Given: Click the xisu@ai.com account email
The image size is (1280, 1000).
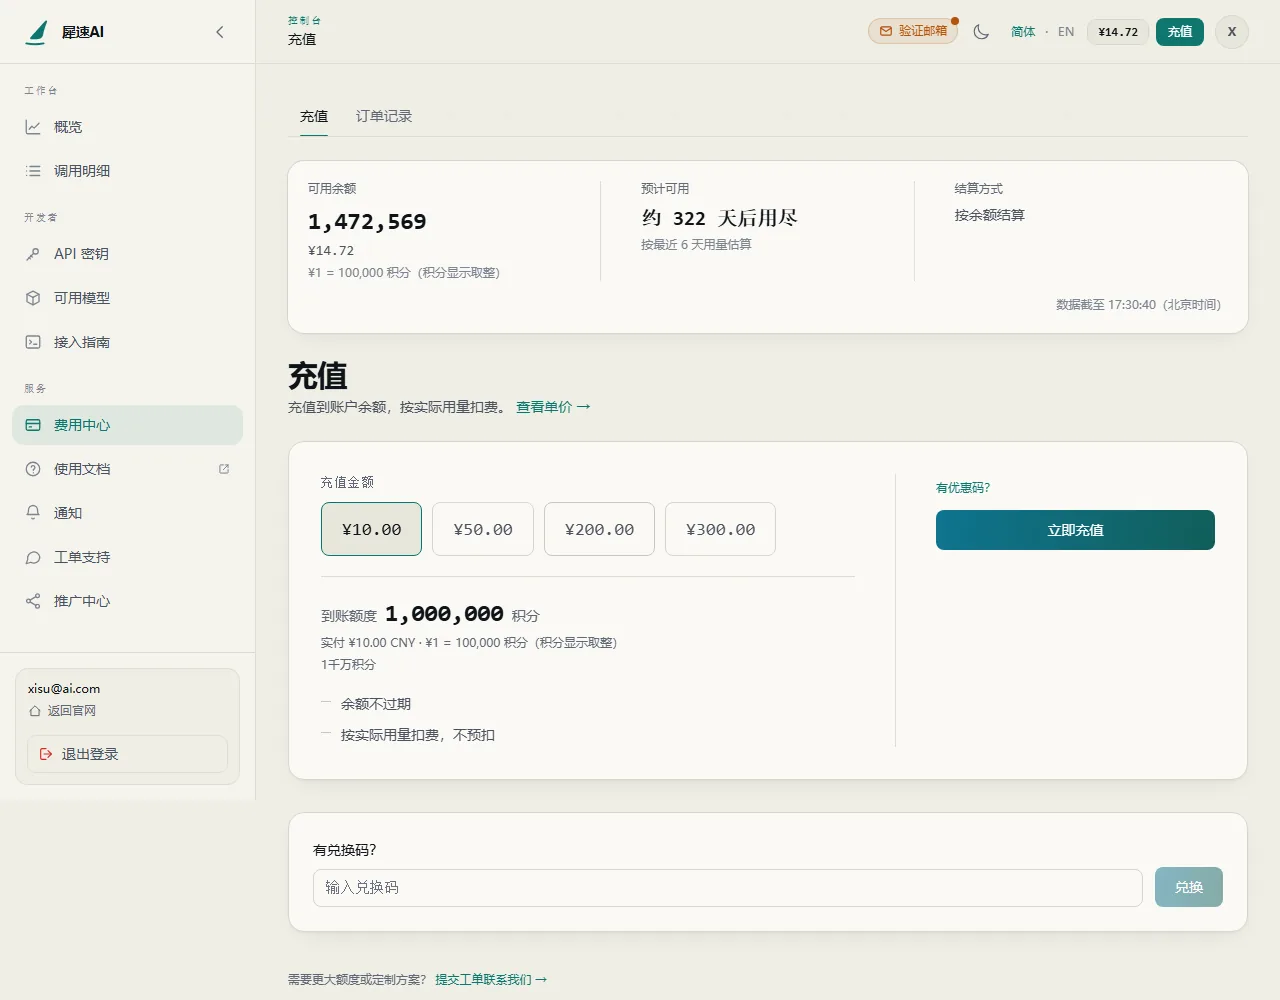Looking at the screenshot, I should coord(64,689).
